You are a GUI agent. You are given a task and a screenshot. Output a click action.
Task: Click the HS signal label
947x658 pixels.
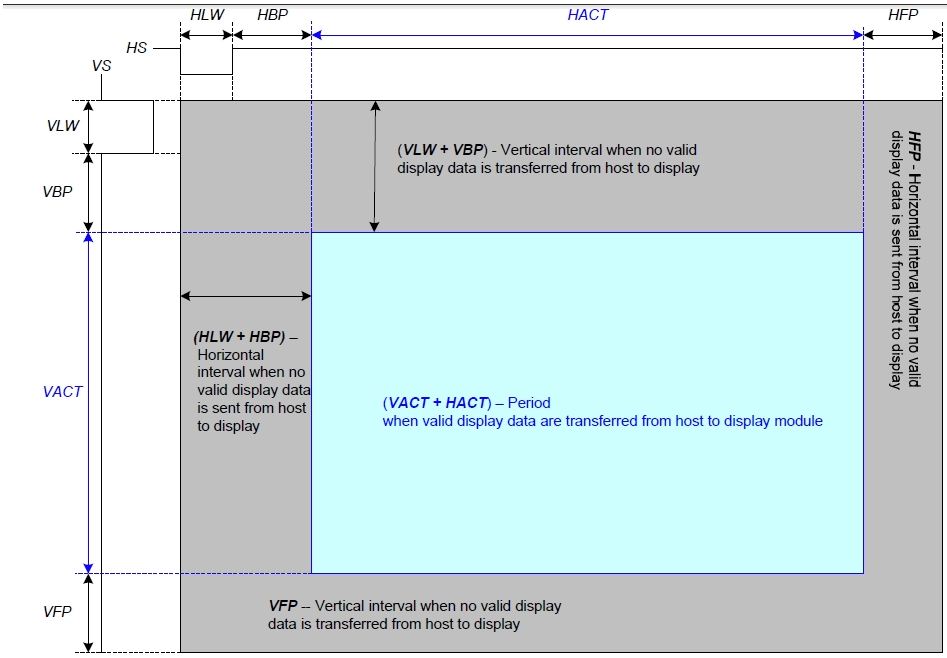coord(137,47)
